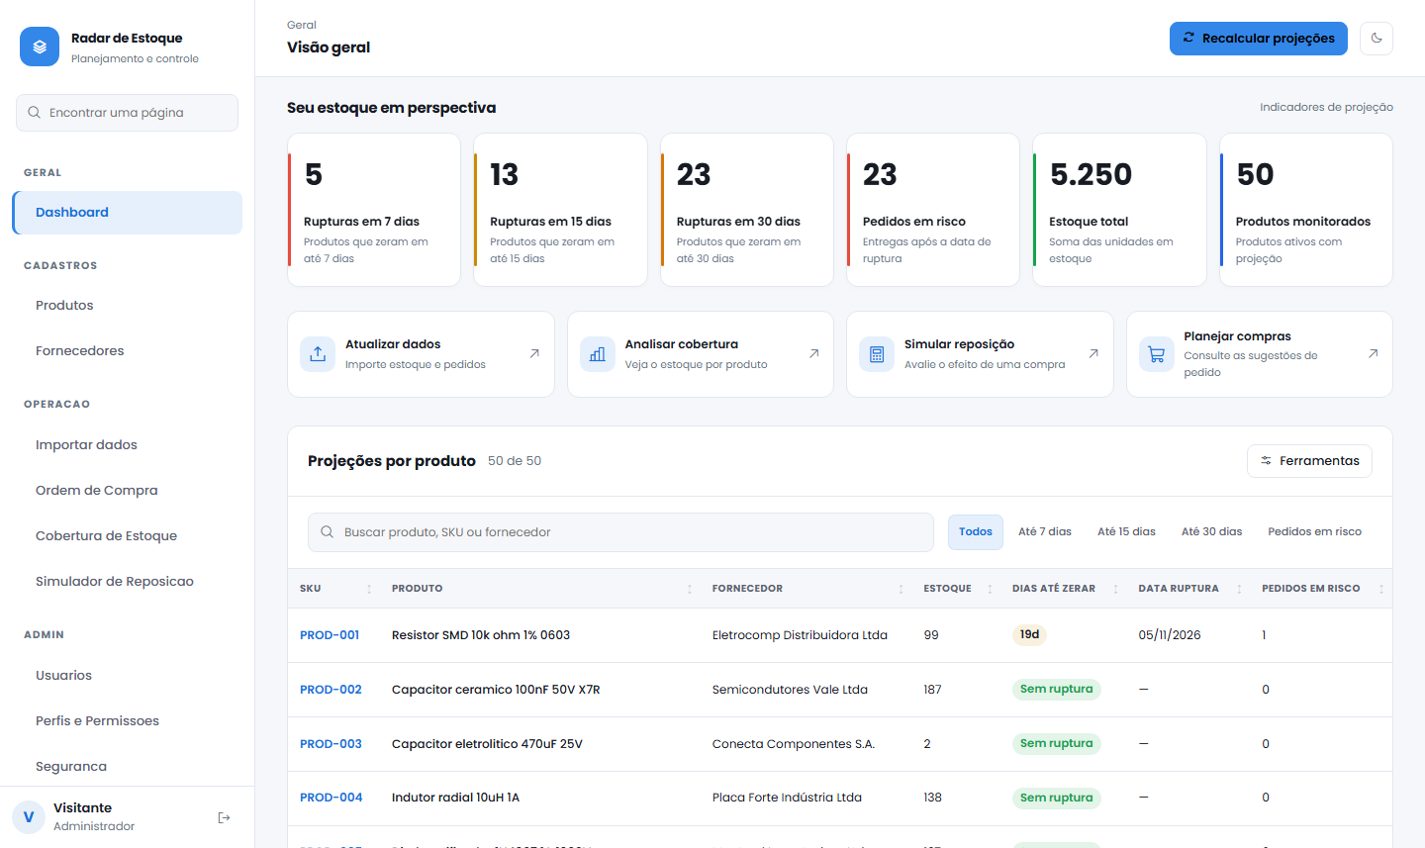Click Sem ruptura badge in PROD-004 row
This screenshot has width=1425, height=848.
[1056, 798]
